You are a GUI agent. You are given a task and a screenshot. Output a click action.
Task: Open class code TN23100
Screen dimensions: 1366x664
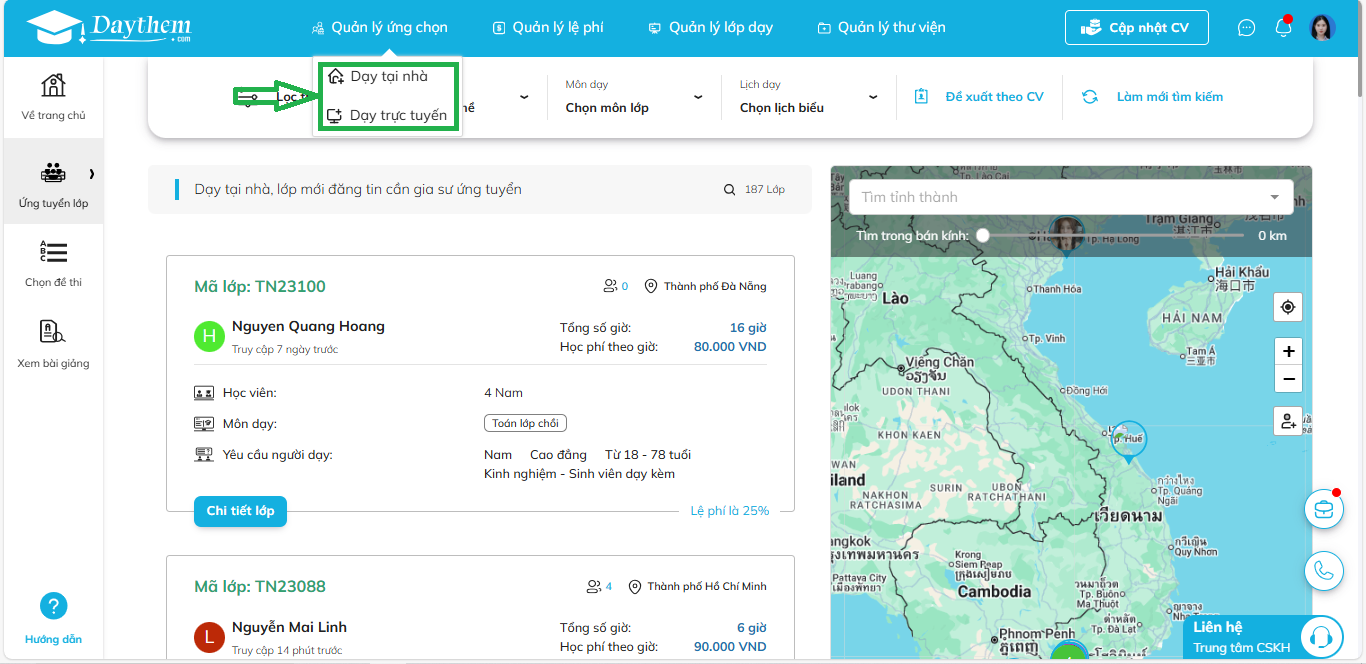click(x=260, y=287)
